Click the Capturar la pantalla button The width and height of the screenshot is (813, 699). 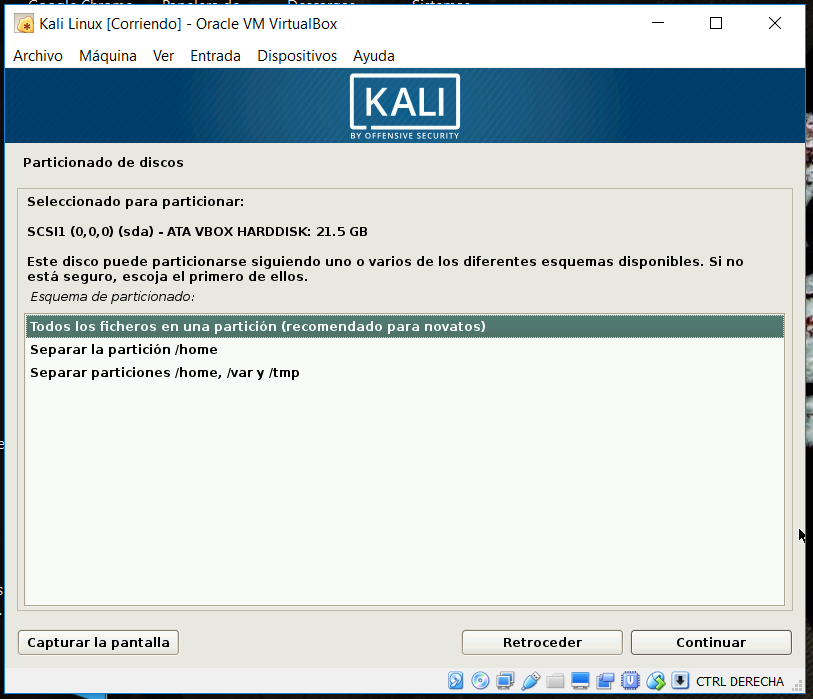pos(98,642)
